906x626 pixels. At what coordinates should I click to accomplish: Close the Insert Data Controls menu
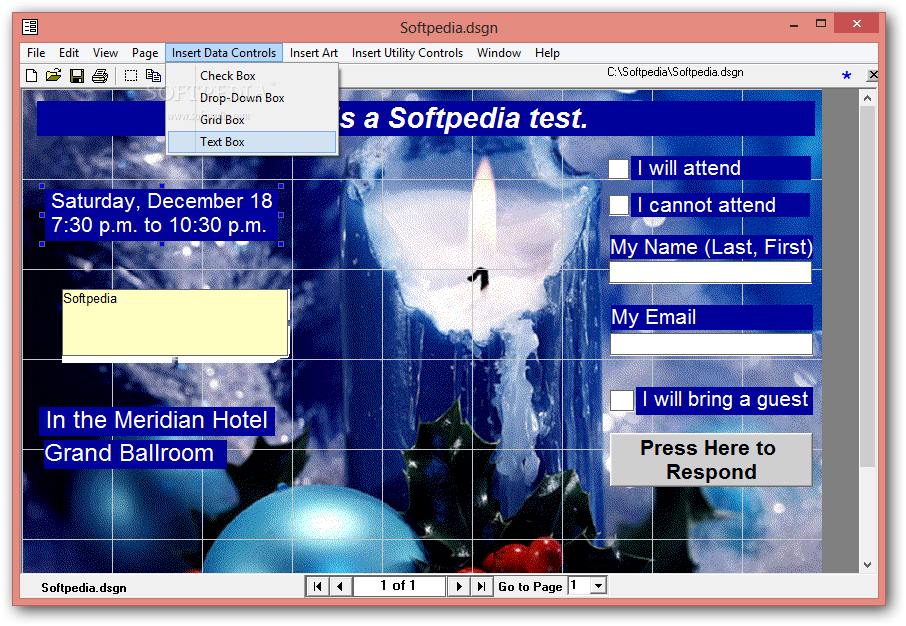[x=224, y=53]
